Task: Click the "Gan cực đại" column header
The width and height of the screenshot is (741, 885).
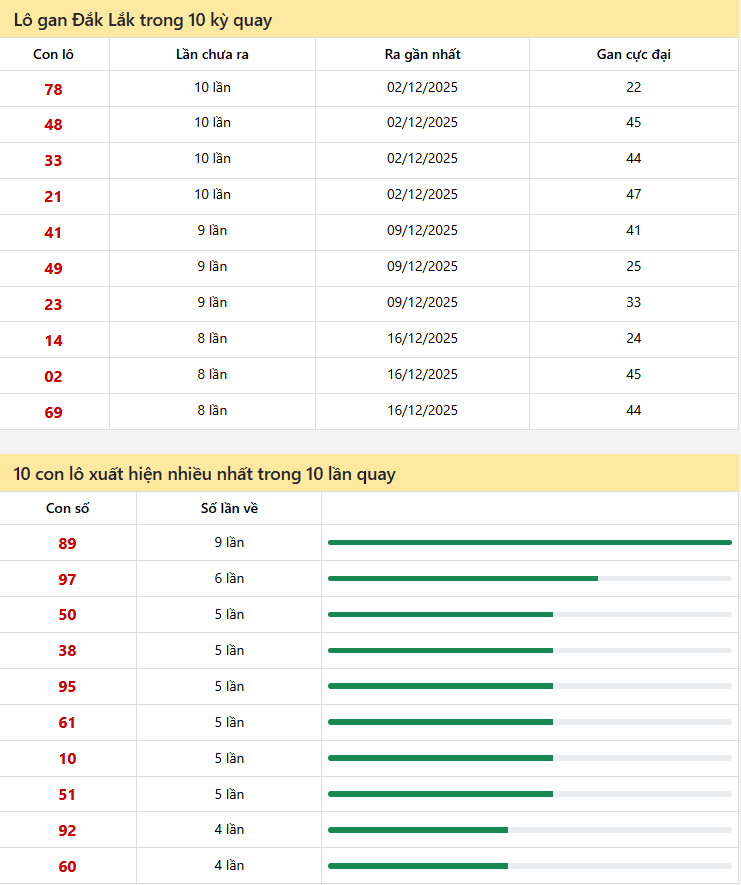Action: [x=633, y=55]
